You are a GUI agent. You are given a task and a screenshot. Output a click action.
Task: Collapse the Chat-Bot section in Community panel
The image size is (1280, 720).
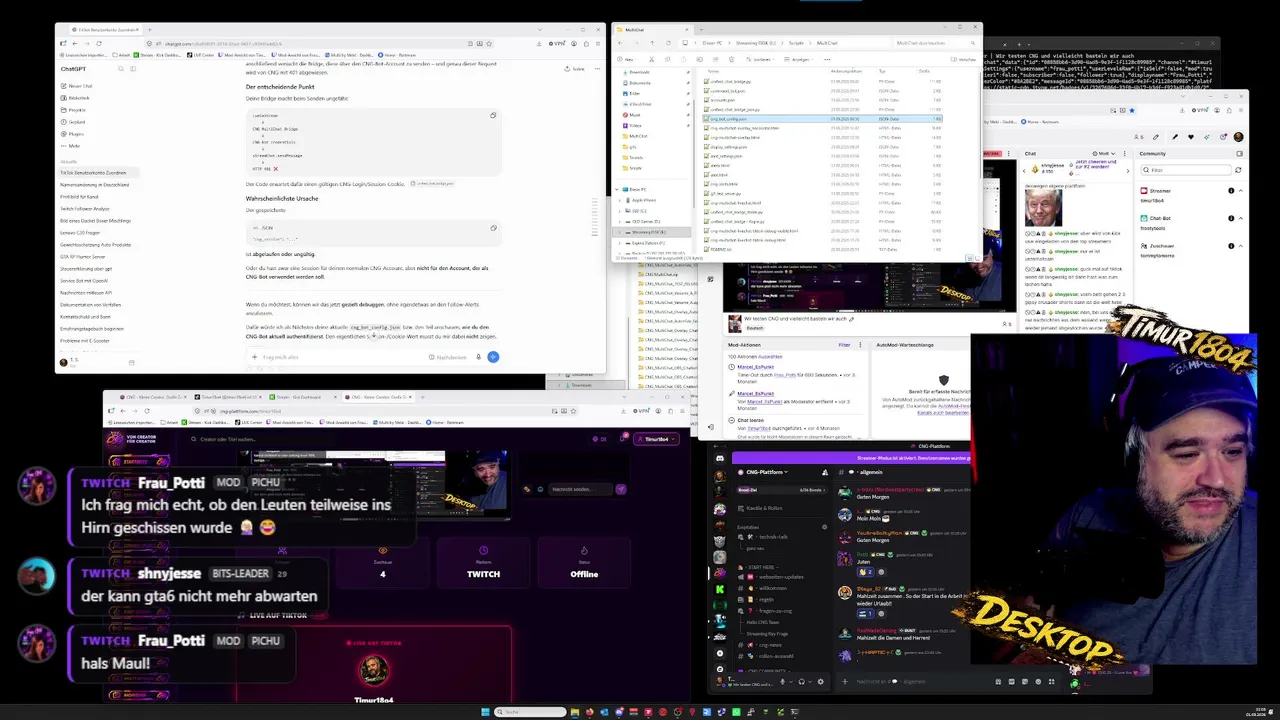[x=1241, y=218]
